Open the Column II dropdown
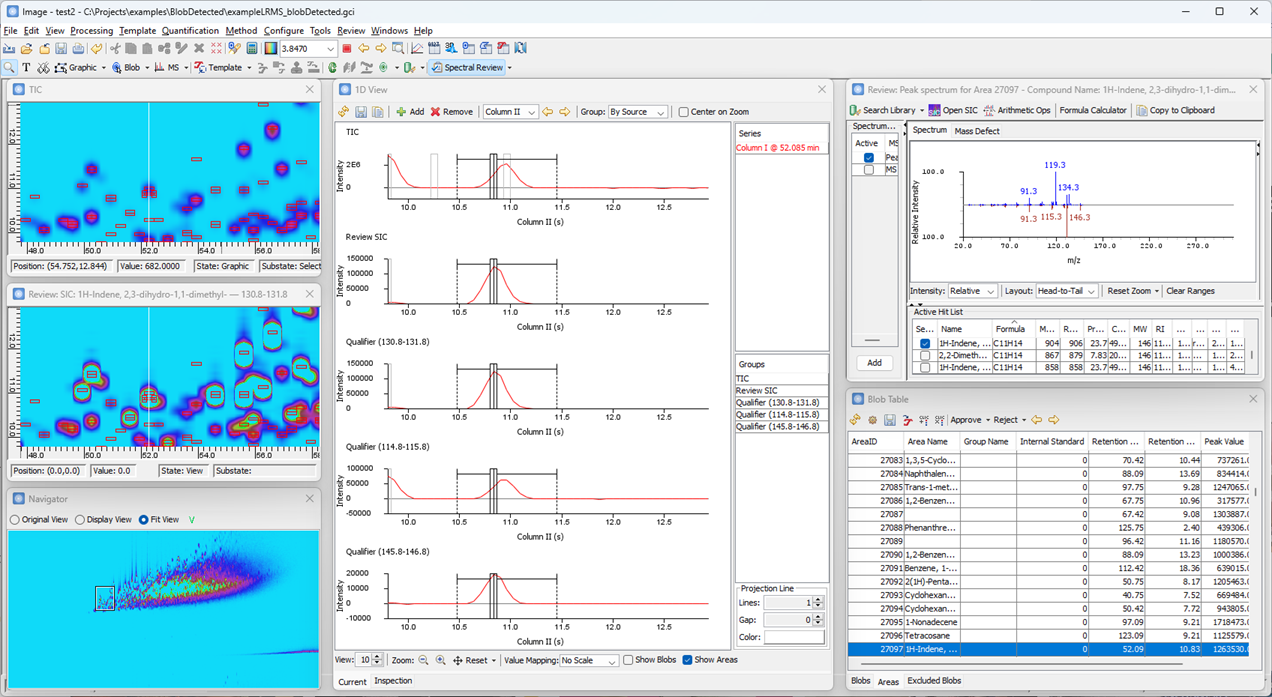The height and width of the screenshot is (697, 1272). point(511,111)
